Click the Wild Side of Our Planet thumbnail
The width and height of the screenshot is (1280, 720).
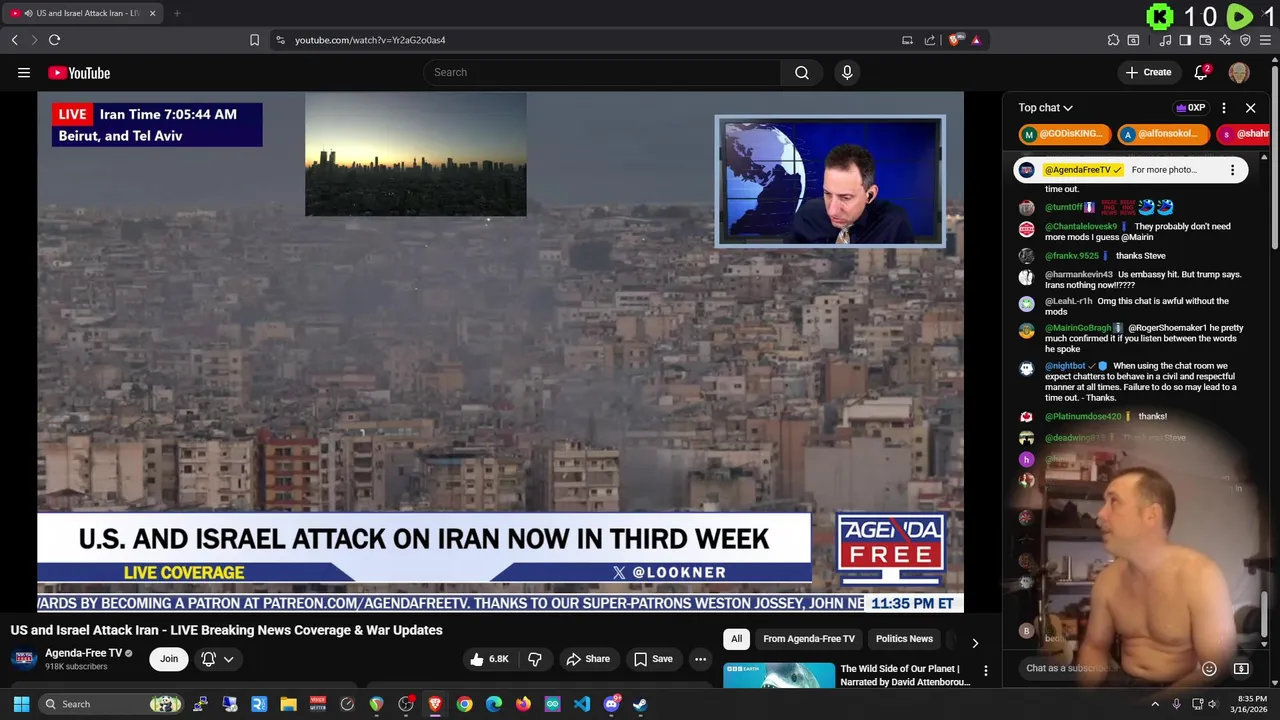pyautogui.click(x=779, y=675)
